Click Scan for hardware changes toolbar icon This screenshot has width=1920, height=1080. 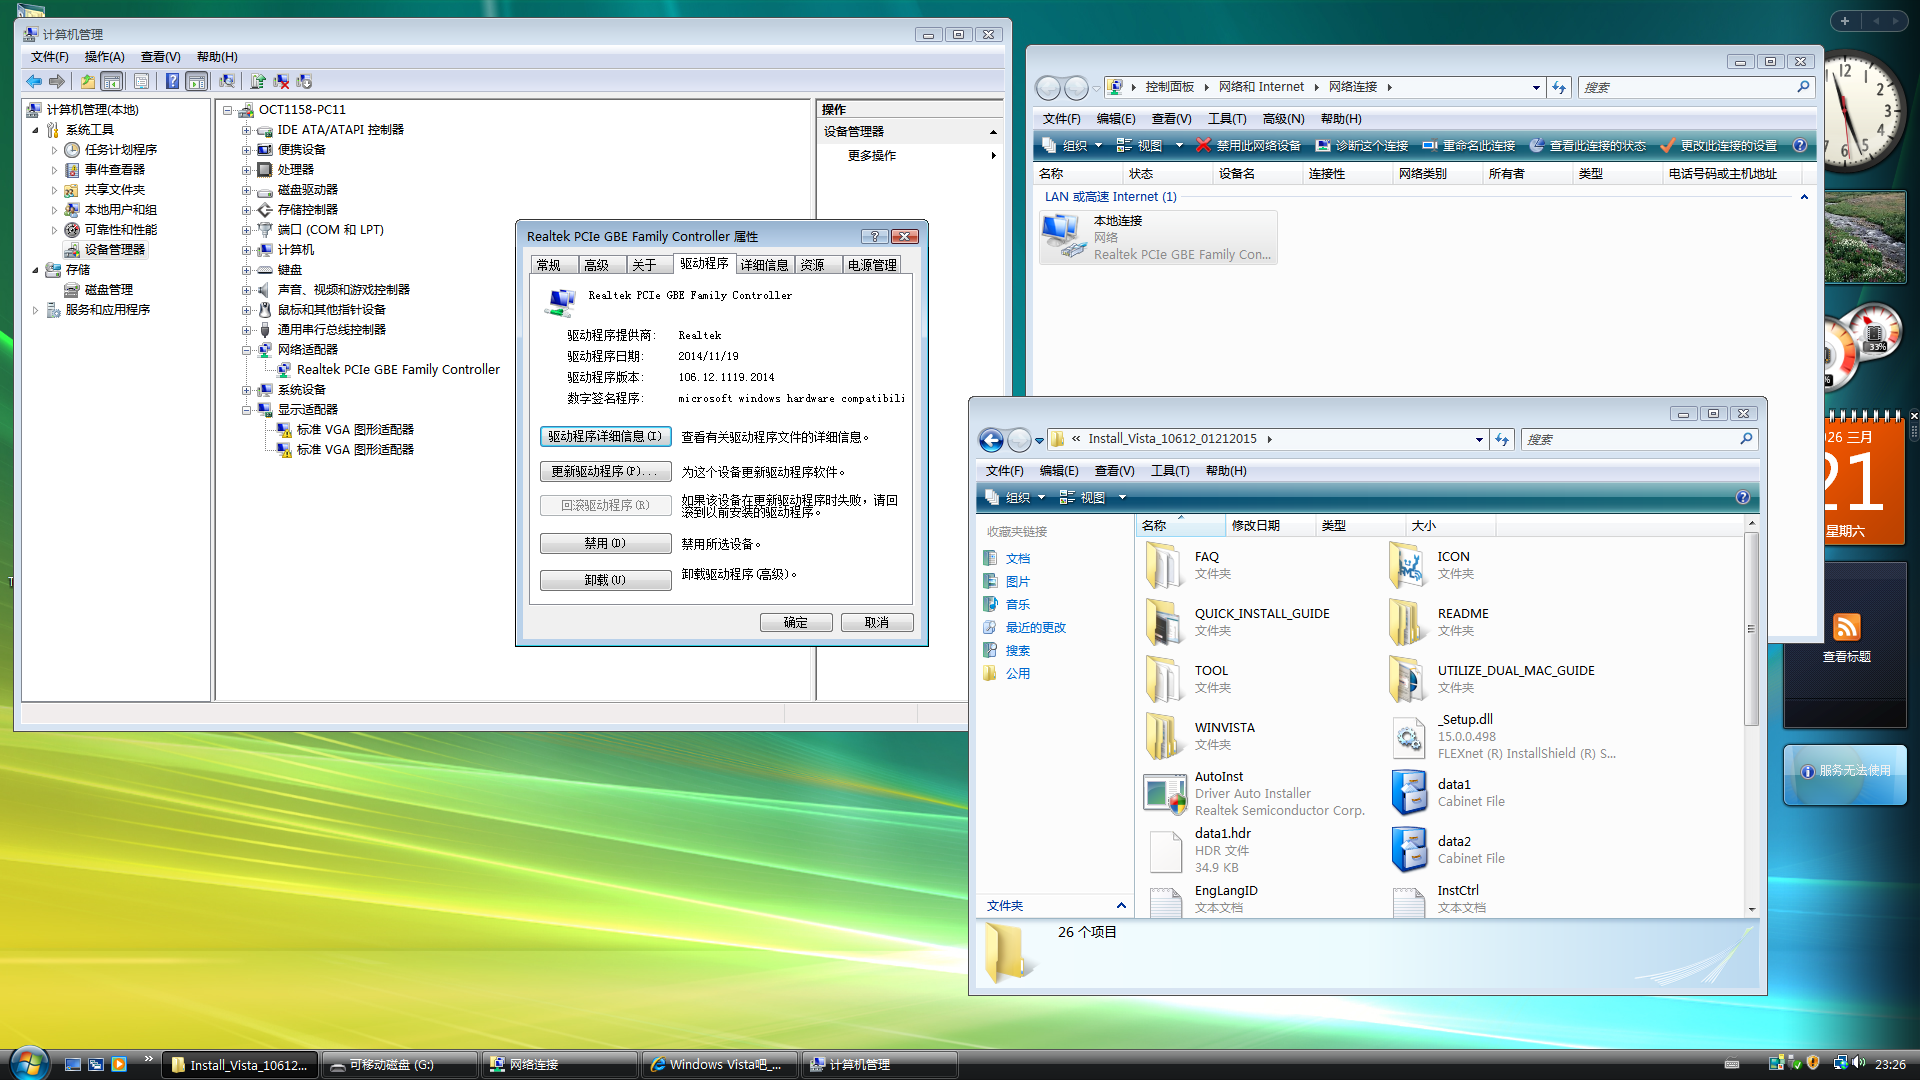point(227,81)
